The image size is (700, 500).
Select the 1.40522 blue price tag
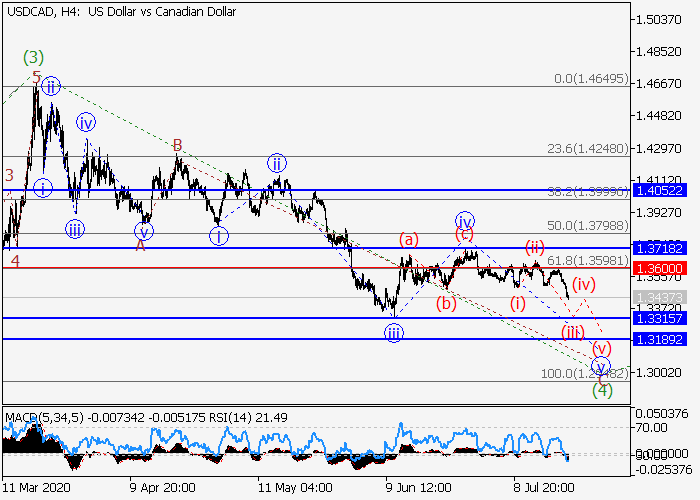[x=659, y=191]
